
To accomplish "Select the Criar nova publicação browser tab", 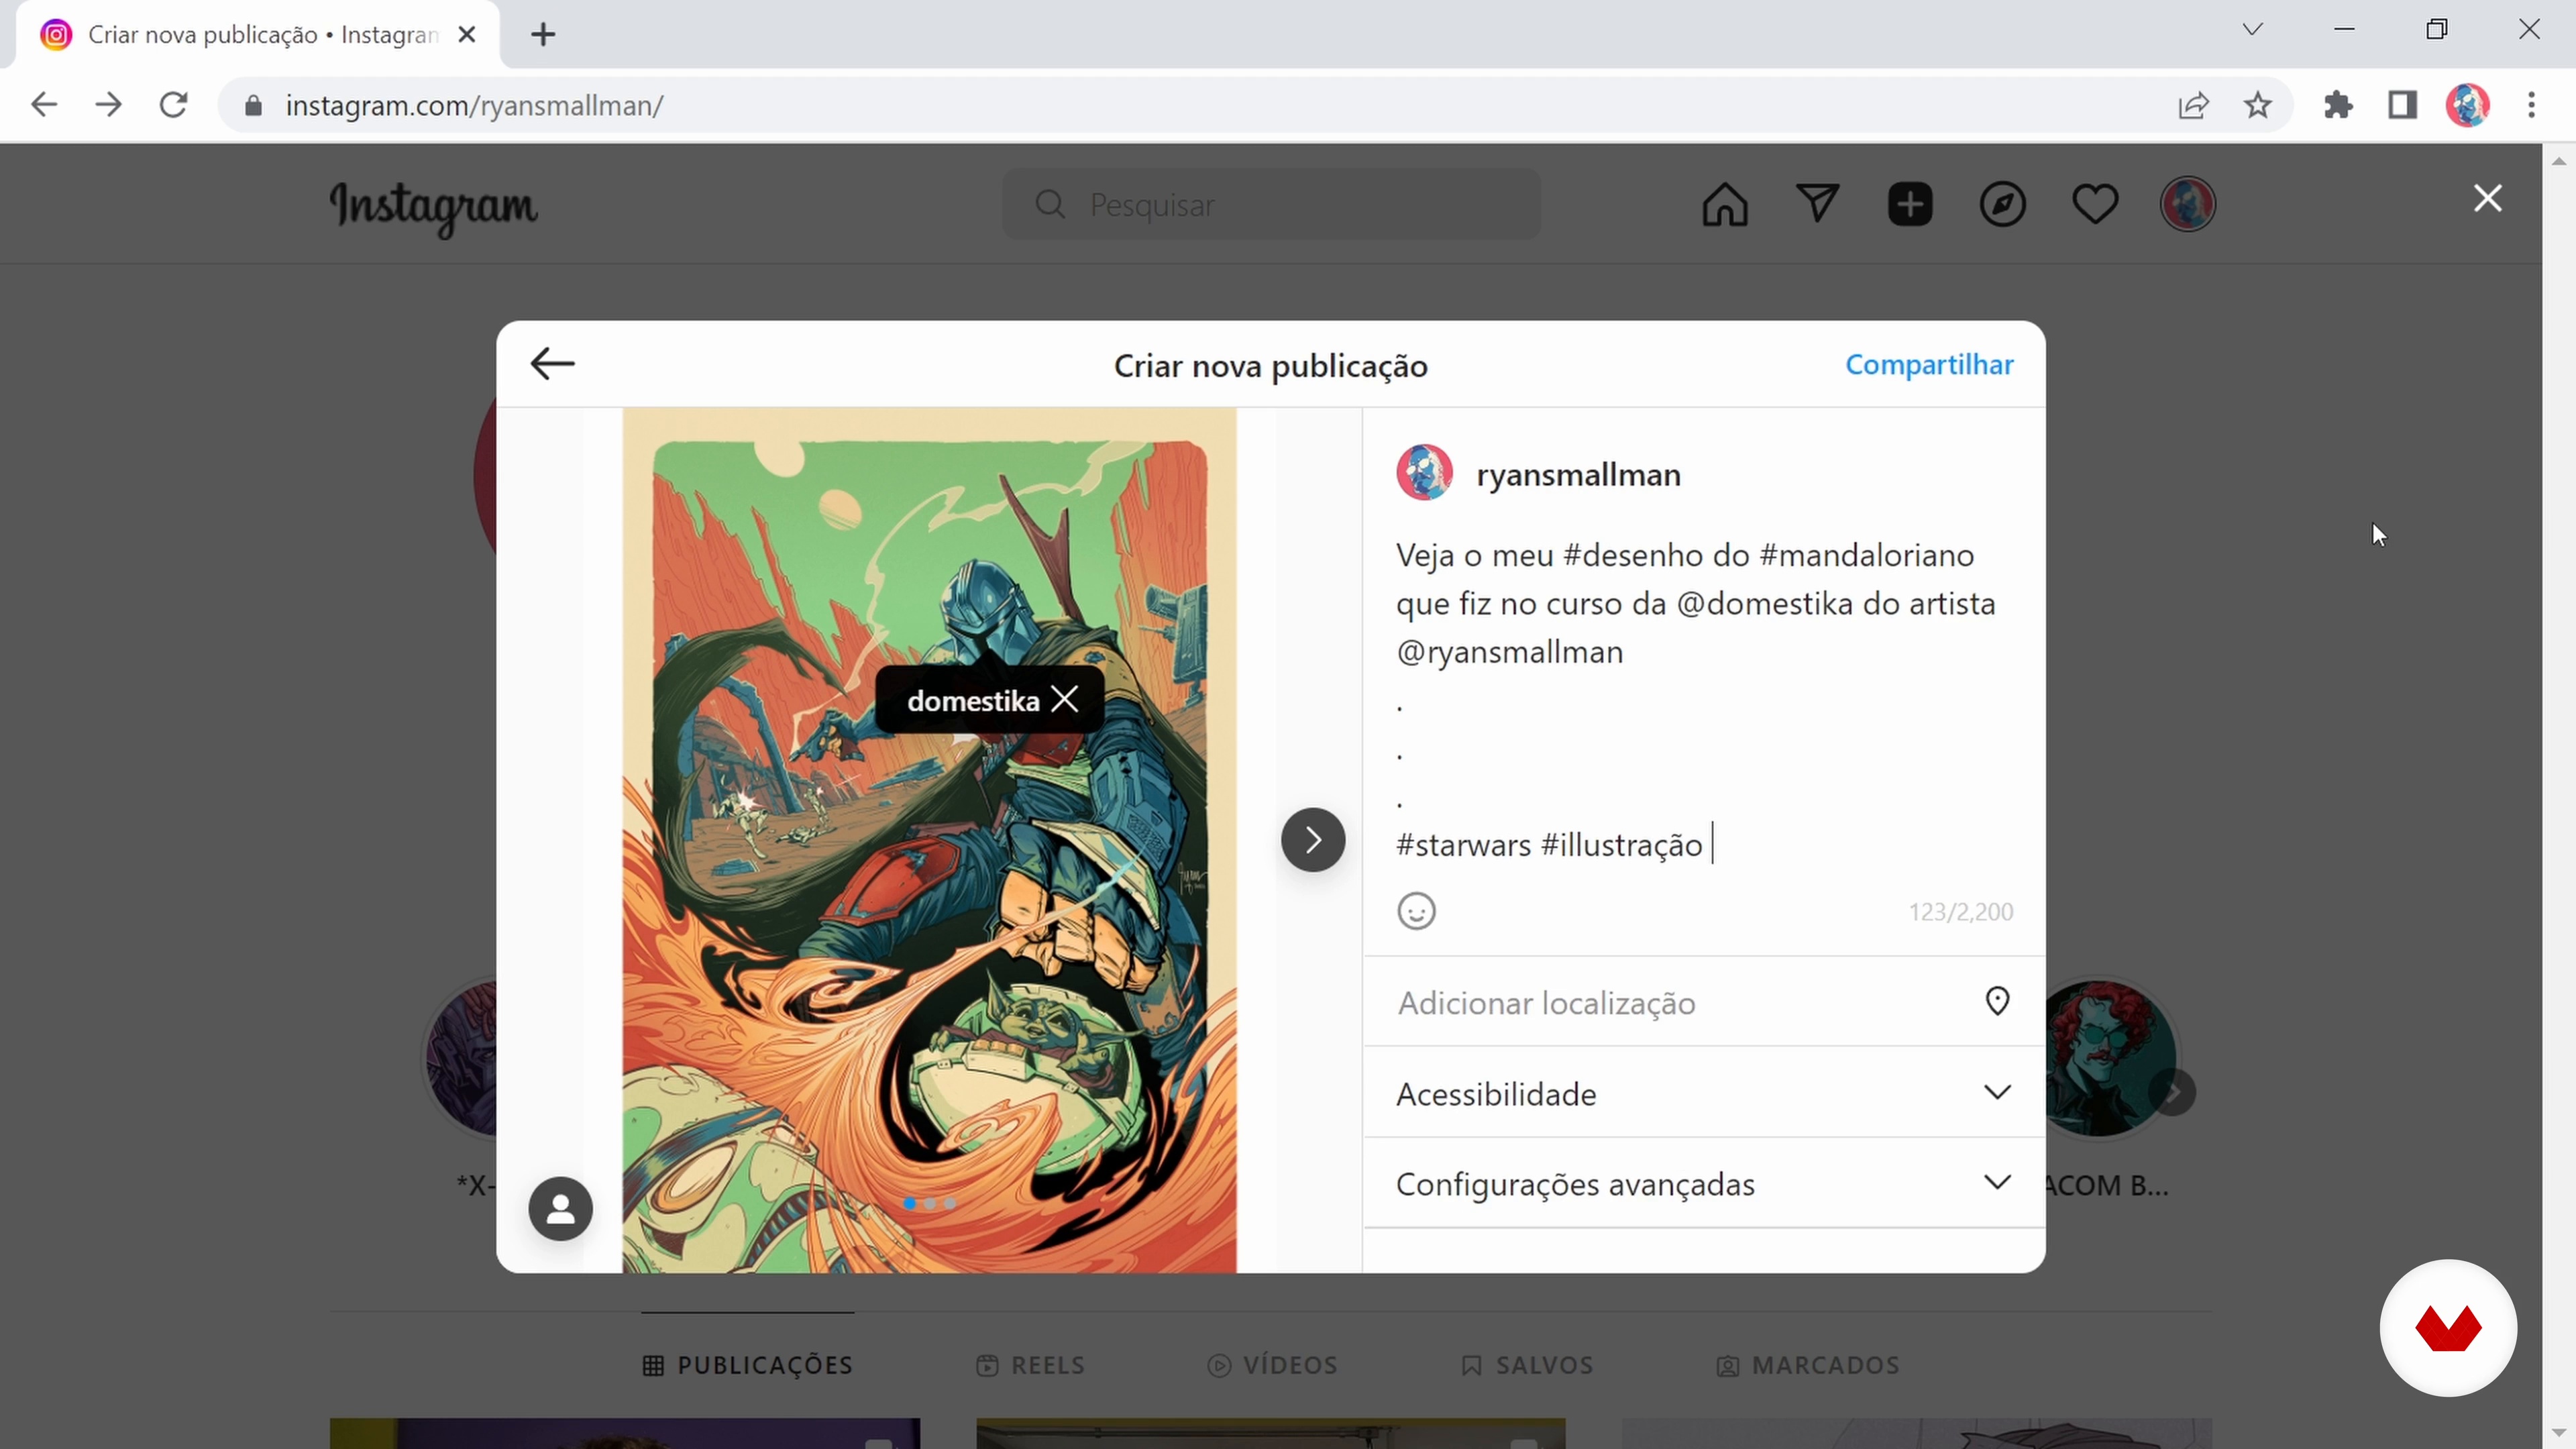I will tap(258, 35).
